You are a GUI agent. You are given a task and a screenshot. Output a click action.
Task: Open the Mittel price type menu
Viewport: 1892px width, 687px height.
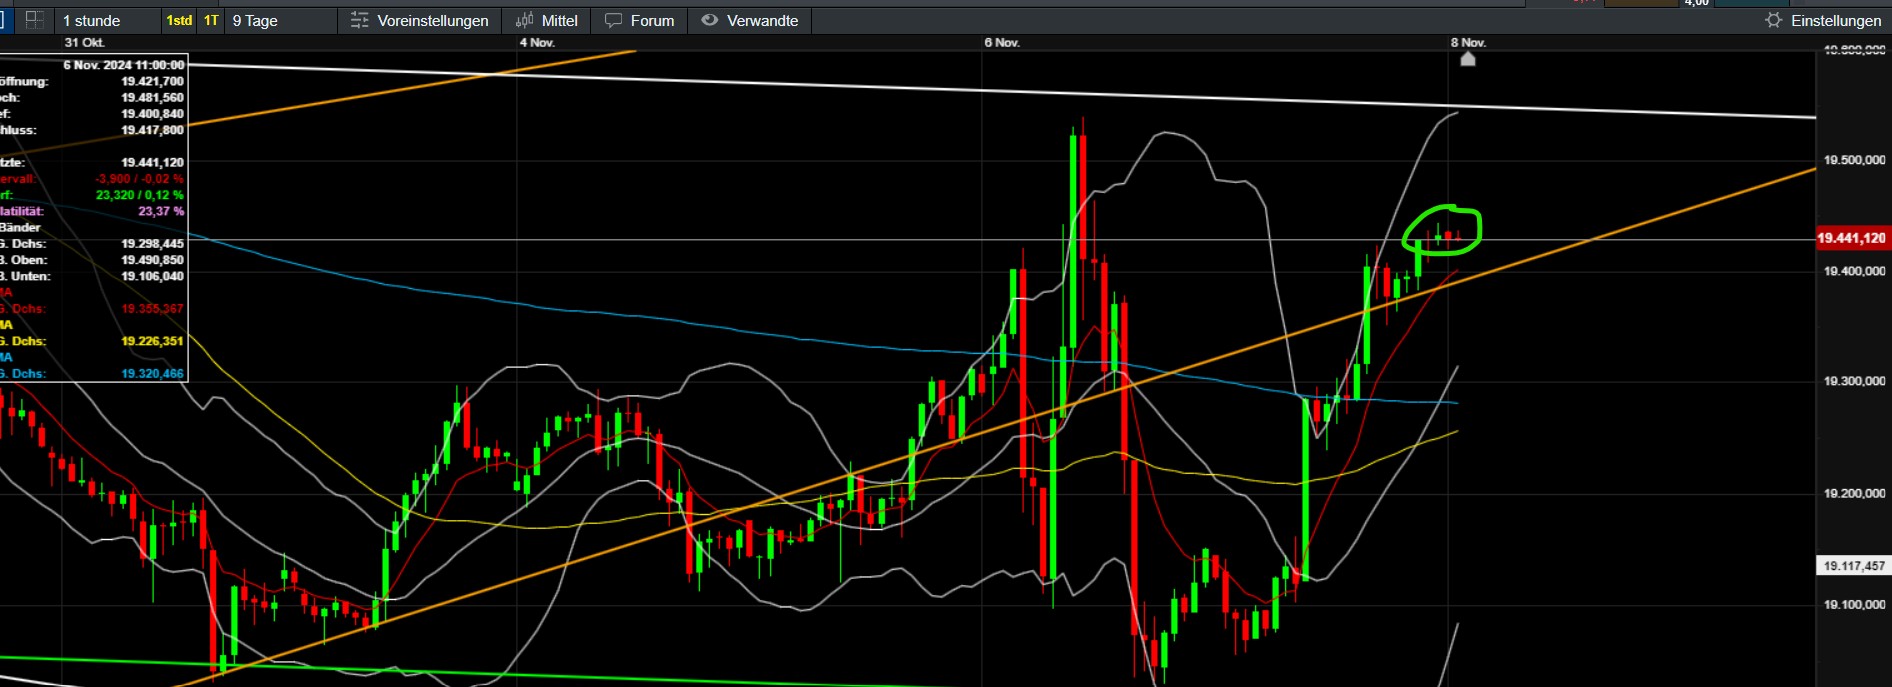tap(546, 20)
